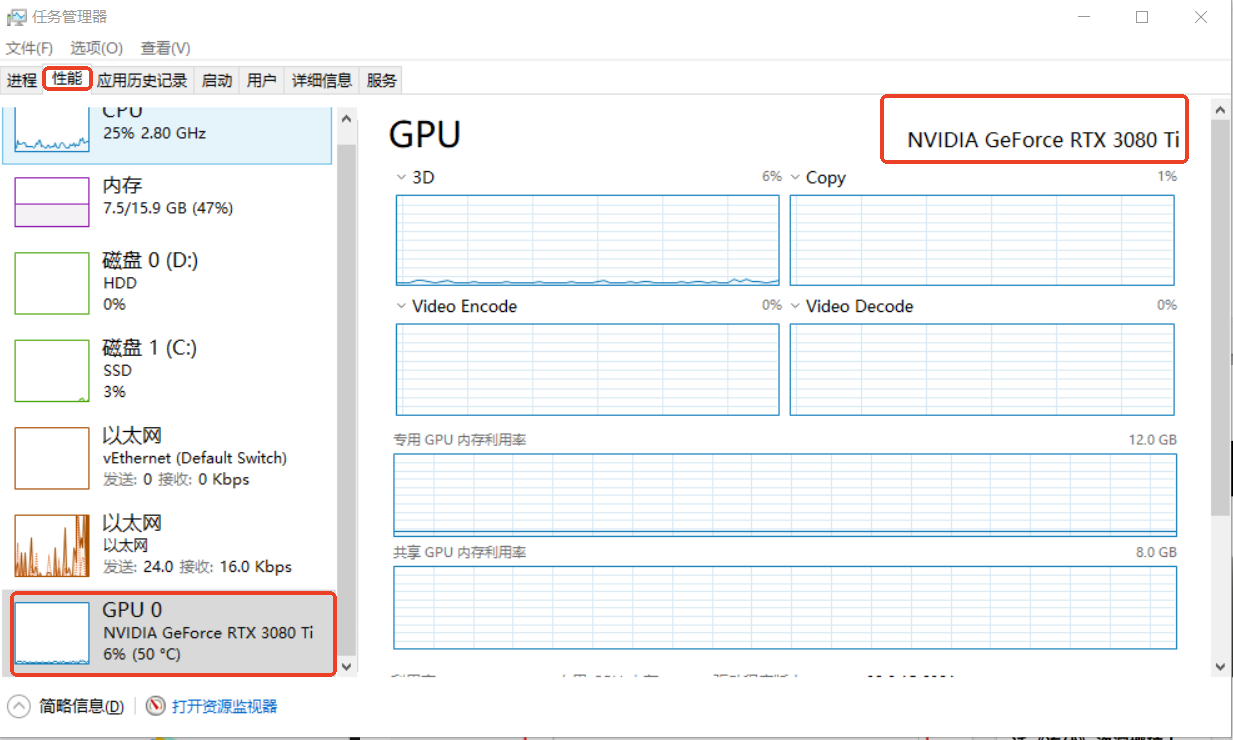The image size is (1233, 740).
Task: Click the memory text 7.5/15.9 GB (47%)
Action: [168, 208]
